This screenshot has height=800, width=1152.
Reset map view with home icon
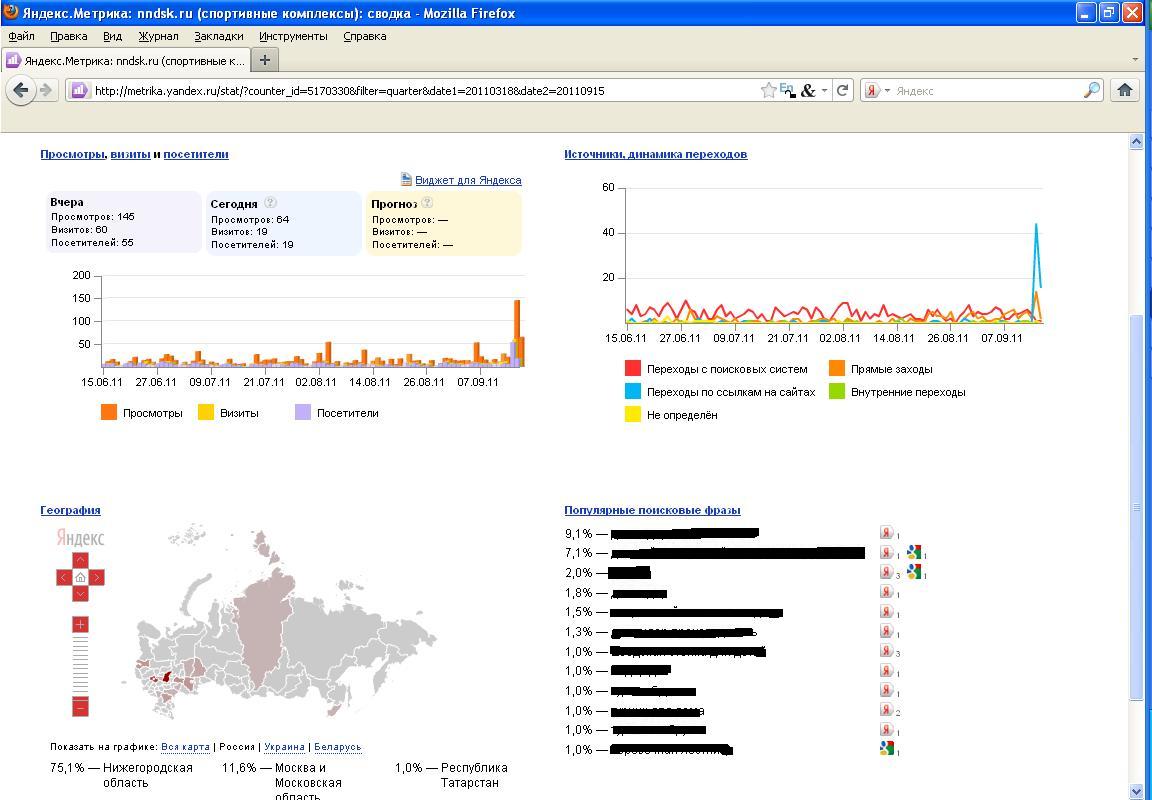click(80, 577)
